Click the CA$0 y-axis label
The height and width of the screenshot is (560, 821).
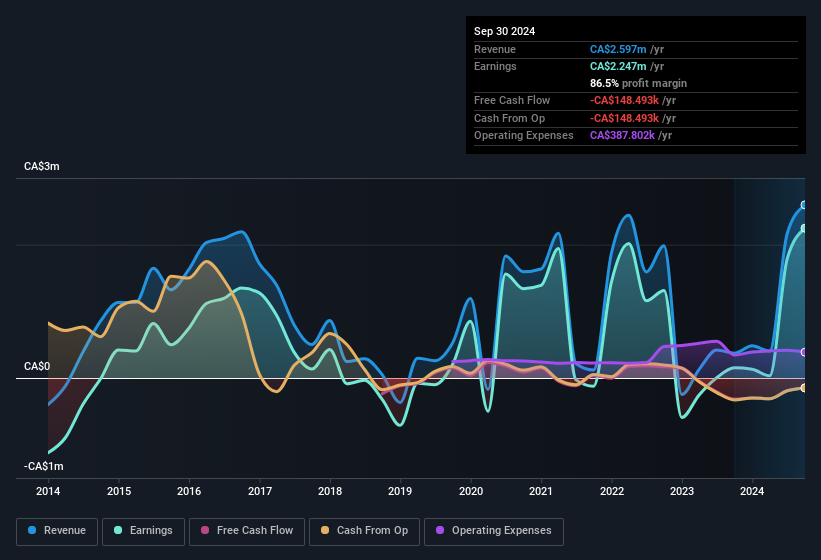click(37, 366)
